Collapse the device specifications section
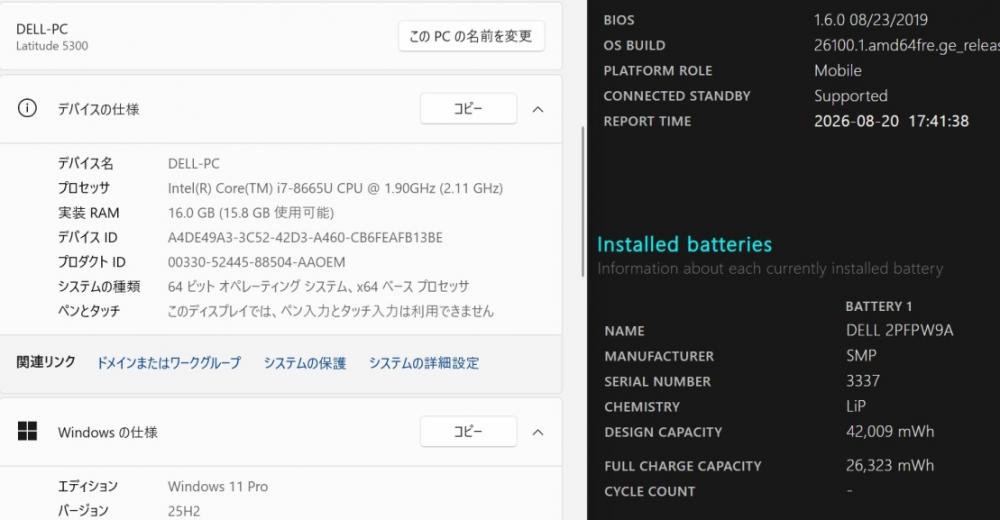Image resolution: width=1000 pixels, height=520 pixels. pyautogui.click(x=538, y=110)
